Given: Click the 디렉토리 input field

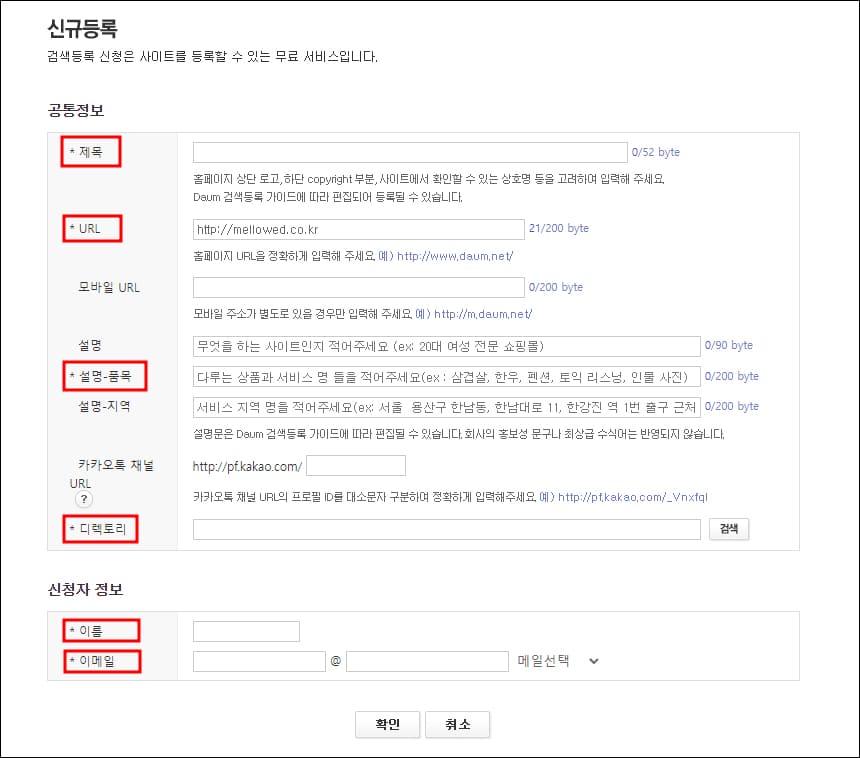Looking at the screenshot, I should coord(447,529).
